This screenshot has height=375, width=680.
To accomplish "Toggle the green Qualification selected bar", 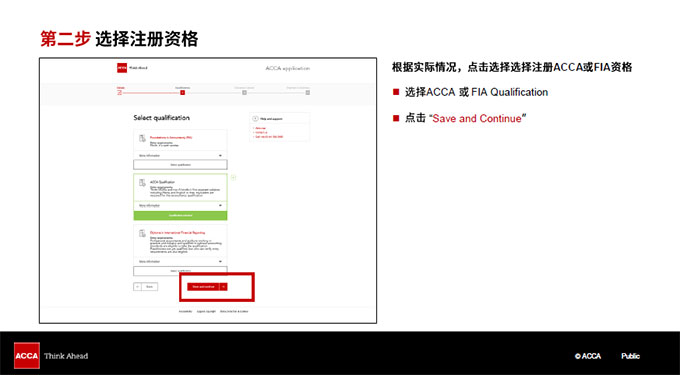I will pyautogui.click(x=180, y=215).
